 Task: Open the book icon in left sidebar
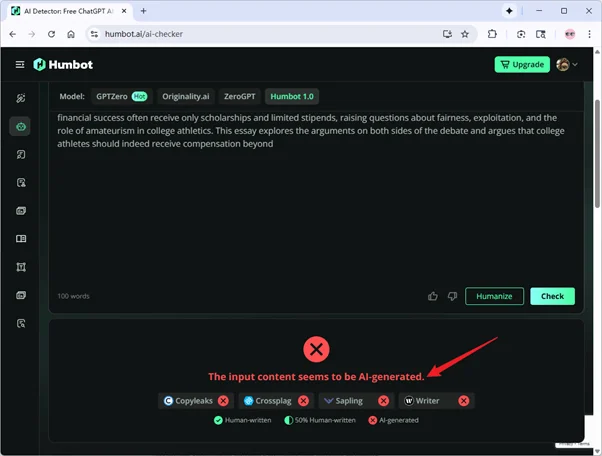coord(20,239)
